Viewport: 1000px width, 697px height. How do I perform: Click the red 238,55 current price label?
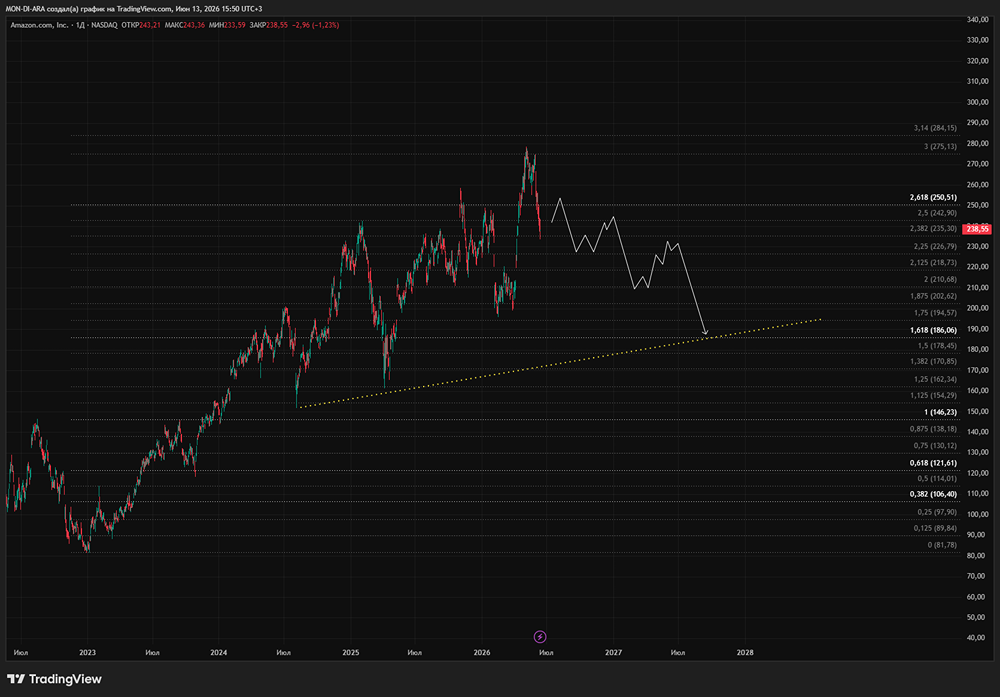[x=977, y=229]
